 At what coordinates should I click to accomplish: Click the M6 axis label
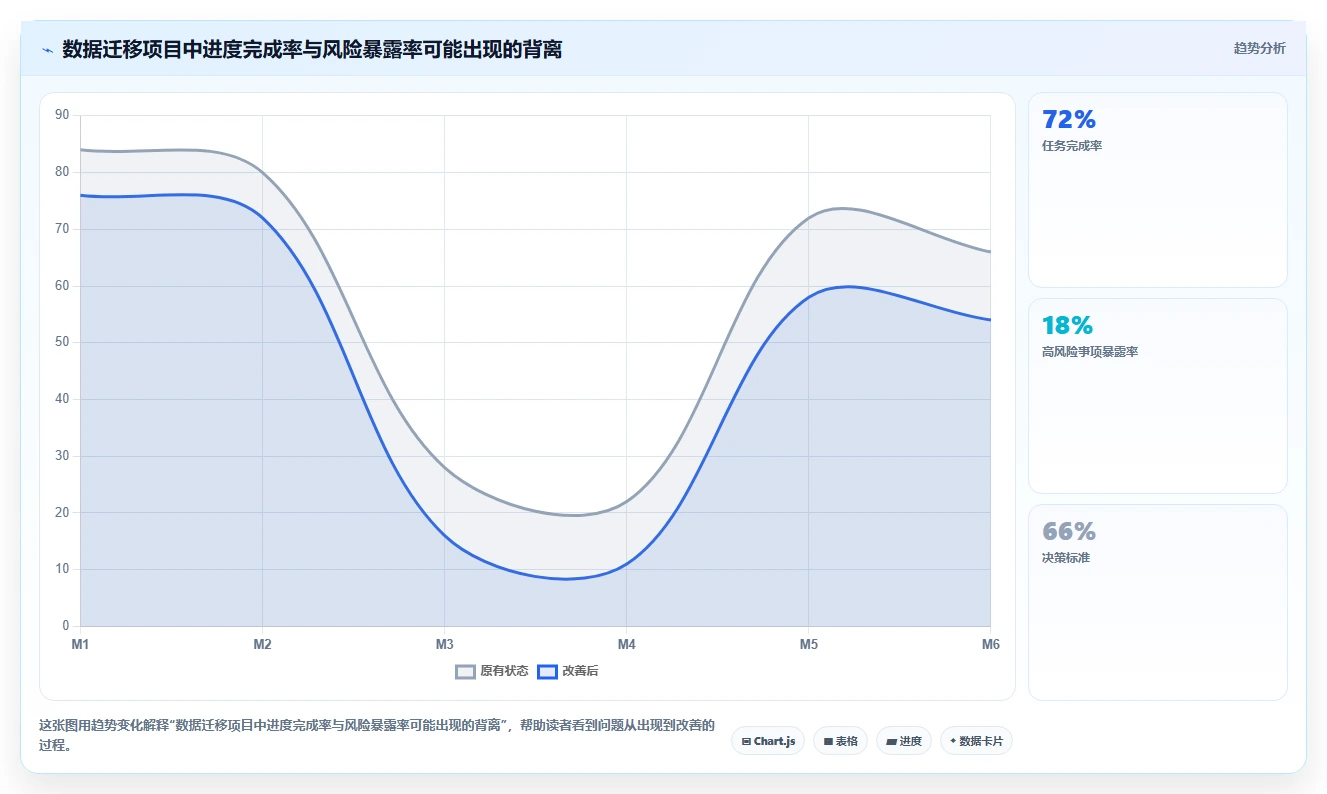[x=990, y=644]
